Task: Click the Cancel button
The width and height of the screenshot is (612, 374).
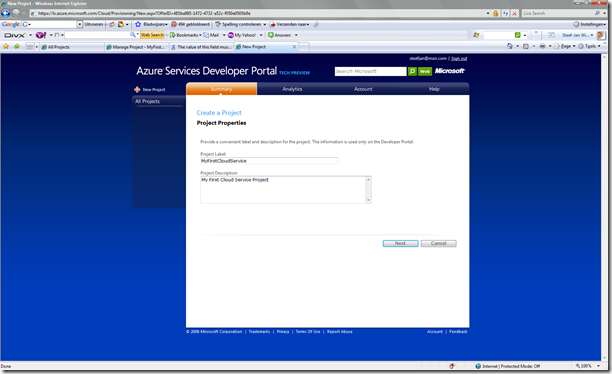Action: click(439, 243)
